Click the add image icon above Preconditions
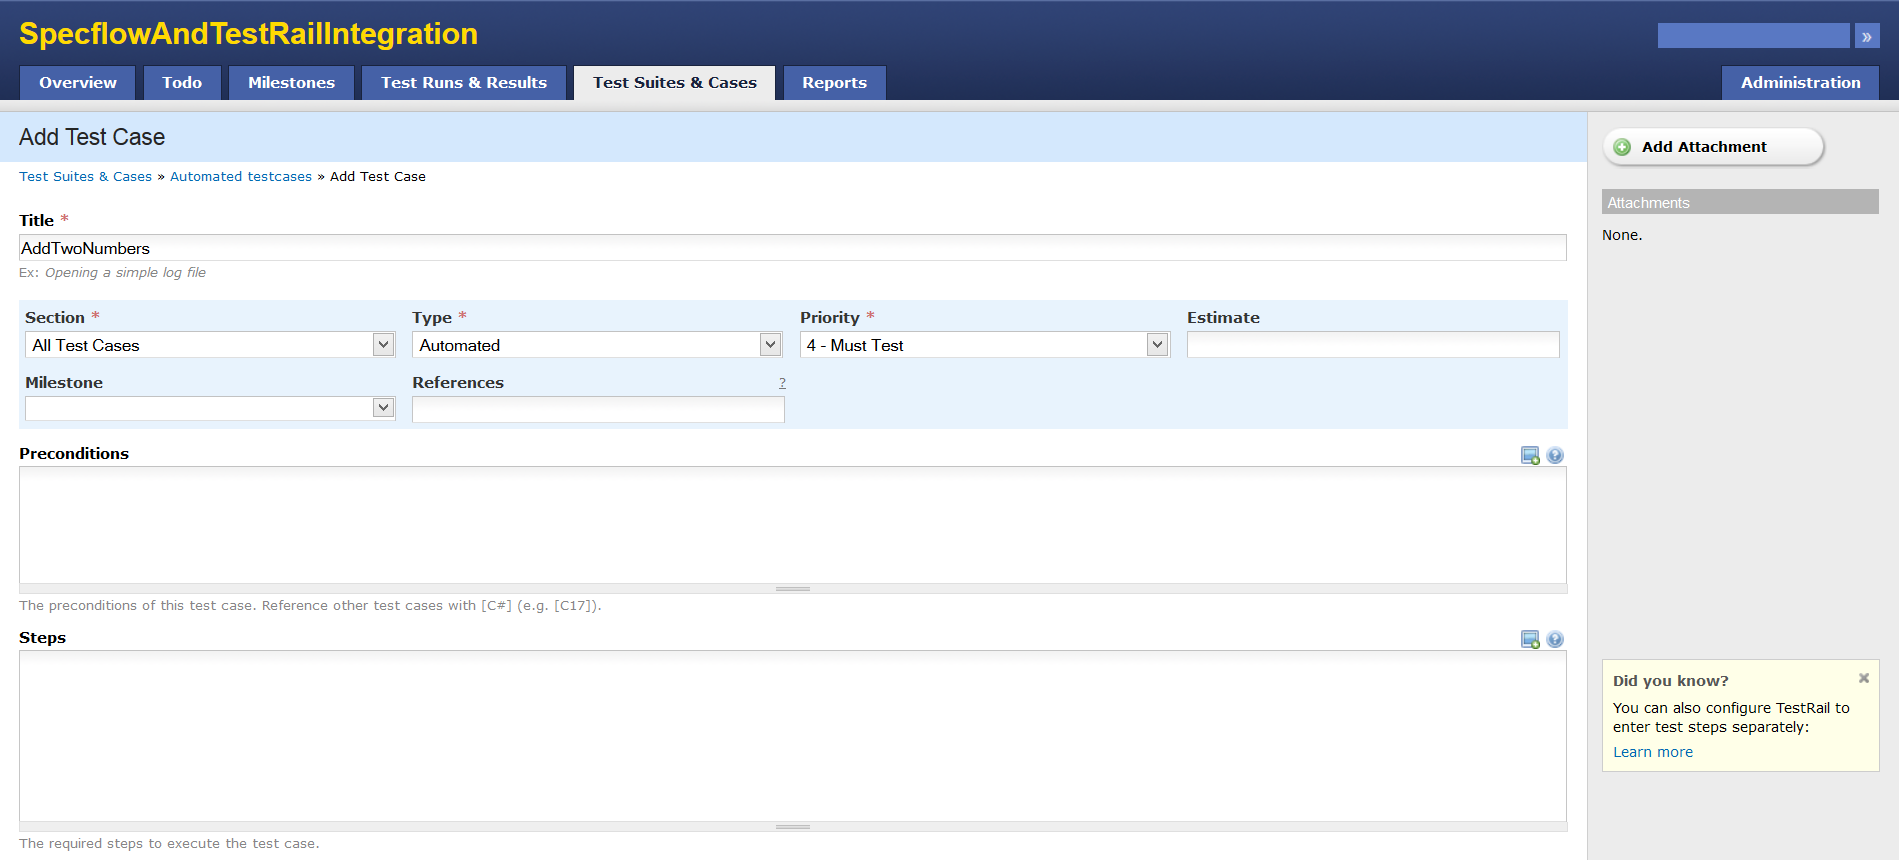This screenshot has height=860, width=1900. click(x=1530, y=456)
